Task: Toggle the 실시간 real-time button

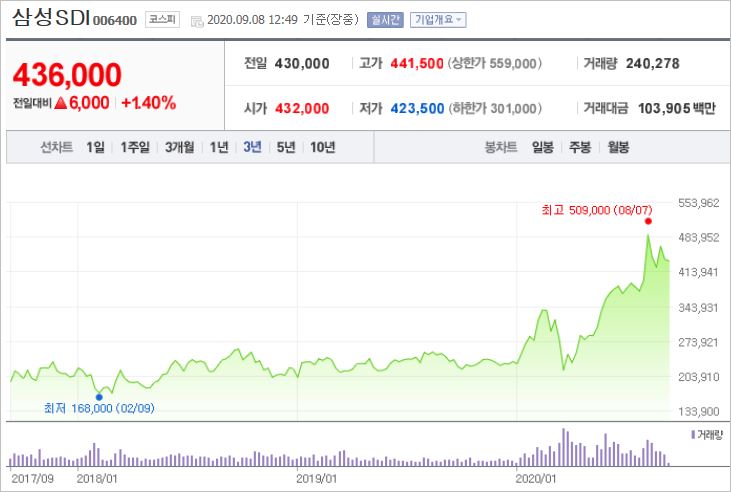Action: [385, 20]
